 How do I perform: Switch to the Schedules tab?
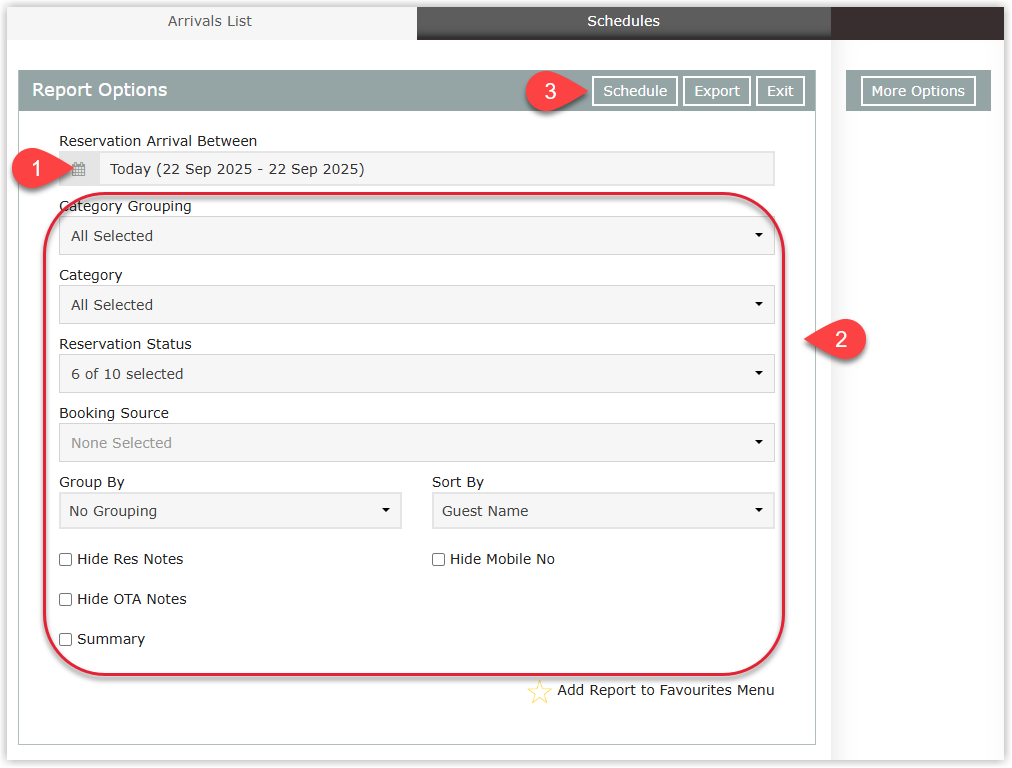point(623,21)
